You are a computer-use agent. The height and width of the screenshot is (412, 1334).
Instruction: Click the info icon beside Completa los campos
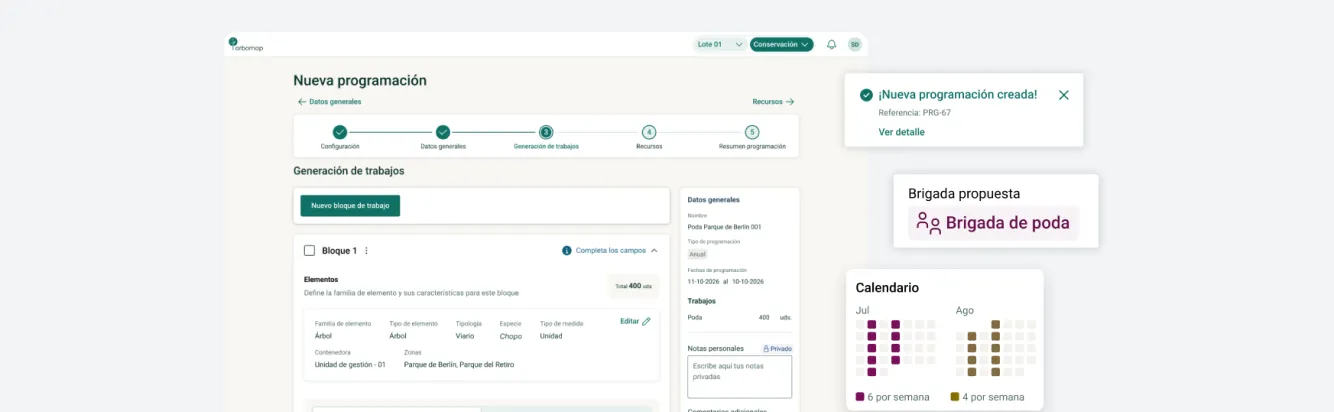pos(567,250)
